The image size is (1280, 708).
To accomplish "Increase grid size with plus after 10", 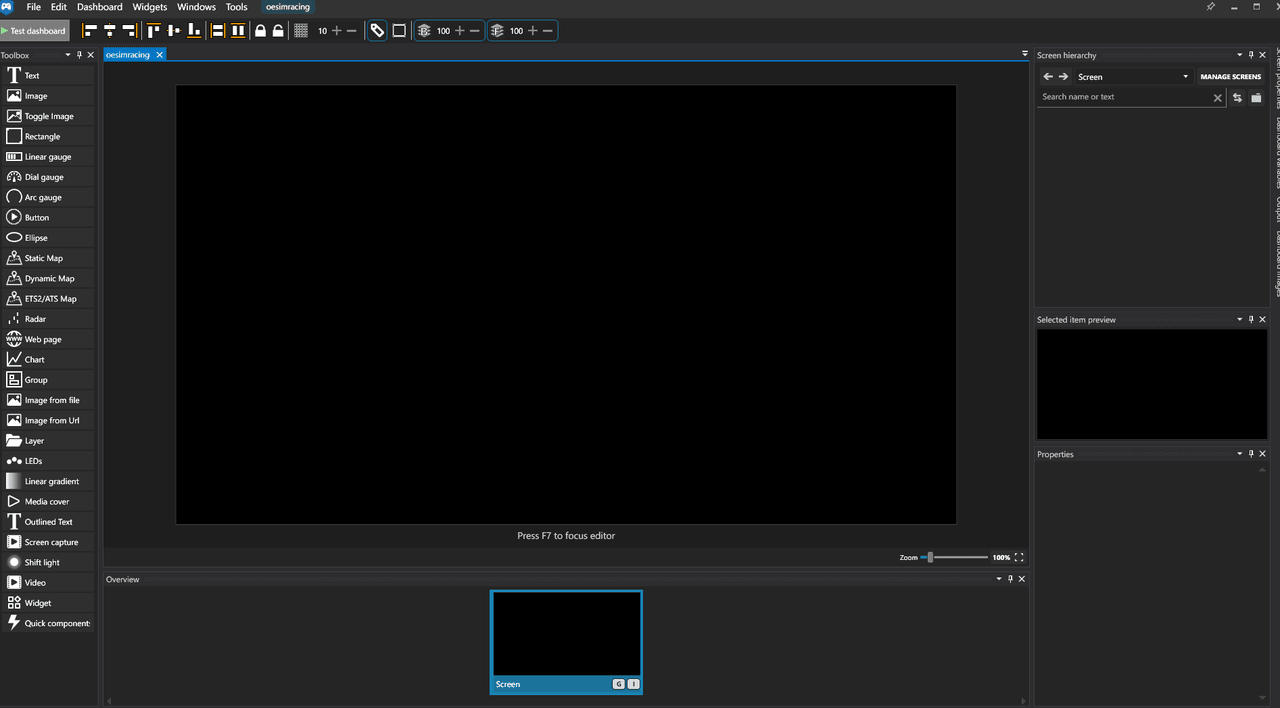I will click(x=336, y=31).
